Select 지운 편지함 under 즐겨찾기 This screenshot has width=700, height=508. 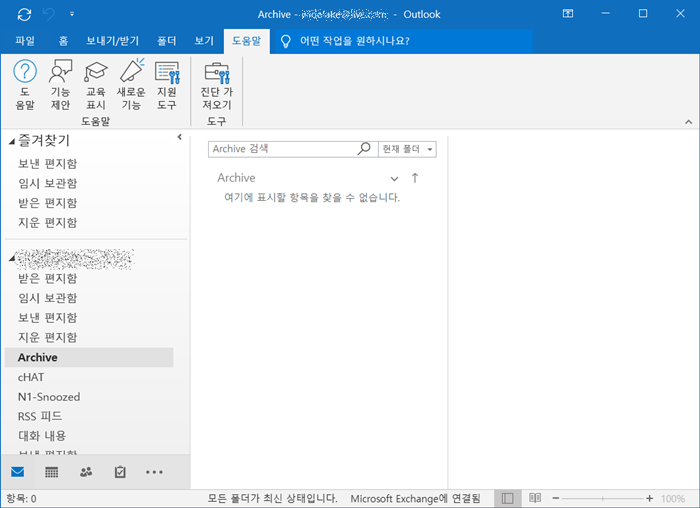[x=47, y=223]
